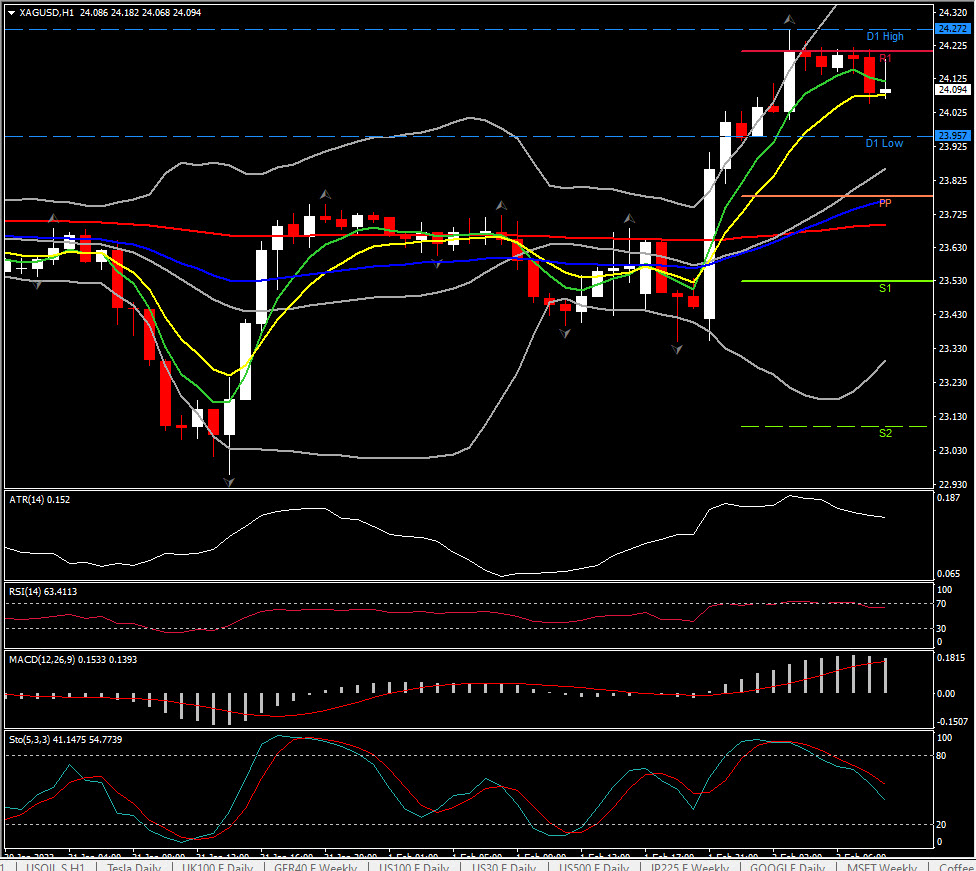Select the R1 resistance level label

coord(885,58)
